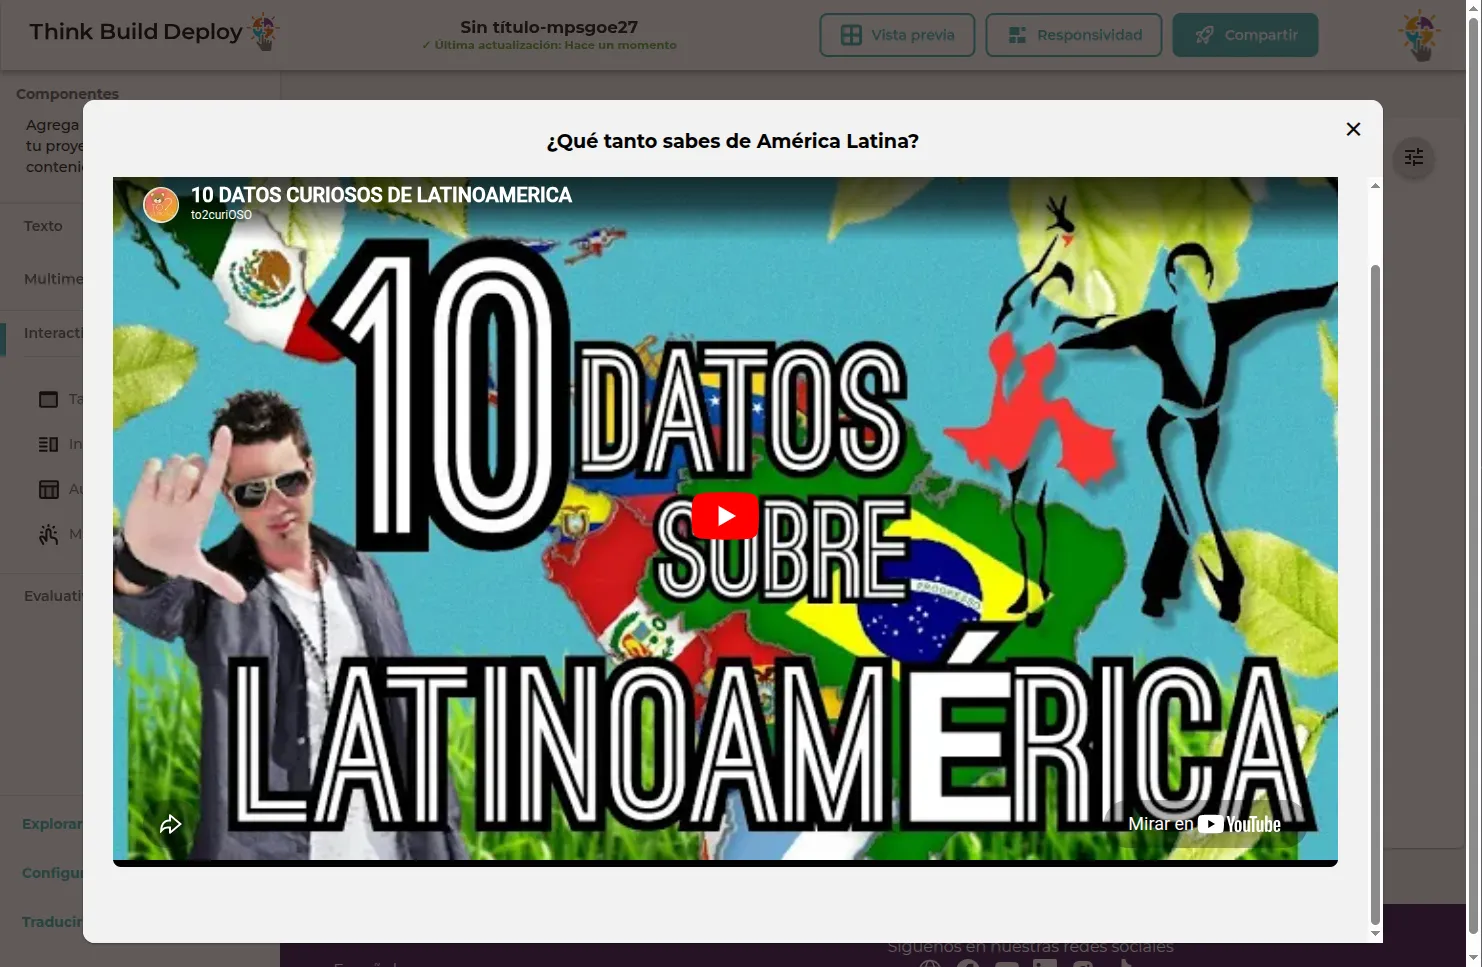Open 'Mirar en YouTube' link

pos(1204,824)
